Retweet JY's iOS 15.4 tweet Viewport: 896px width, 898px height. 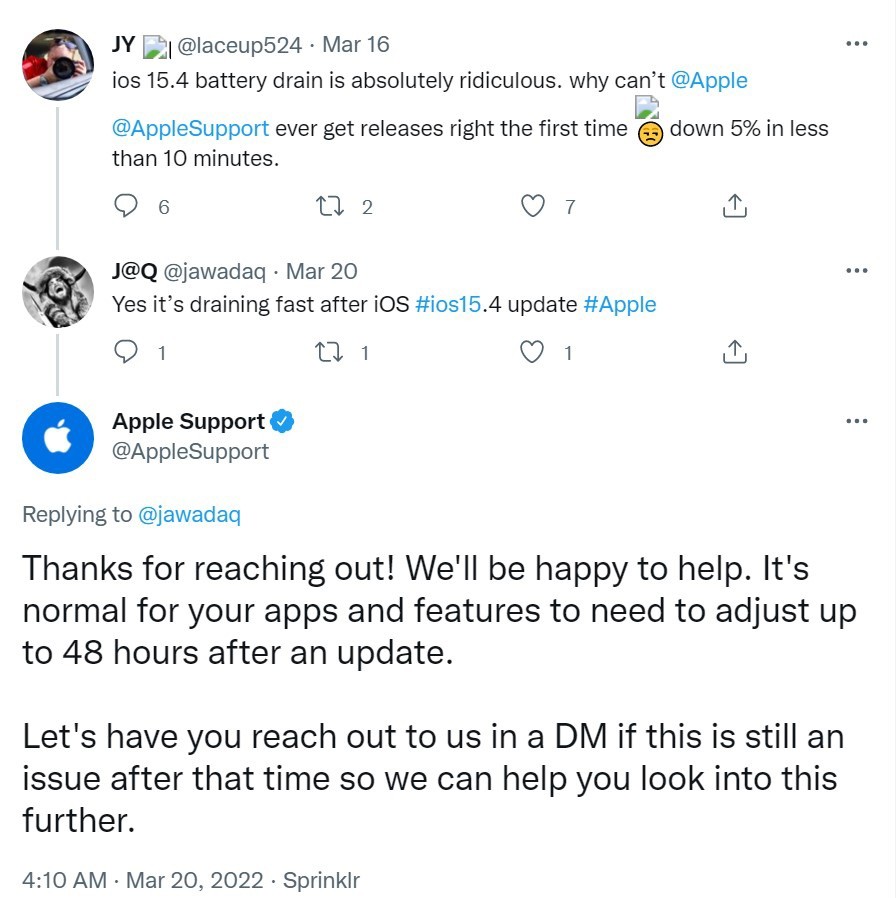(328, 206)
